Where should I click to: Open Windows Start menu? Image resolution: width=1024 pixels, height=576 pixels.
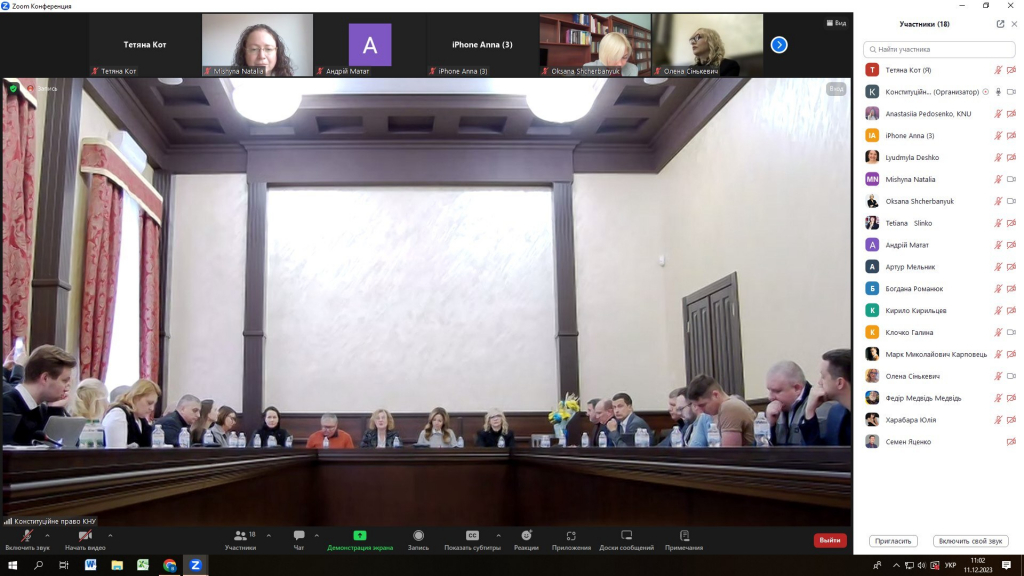(12, 565)
